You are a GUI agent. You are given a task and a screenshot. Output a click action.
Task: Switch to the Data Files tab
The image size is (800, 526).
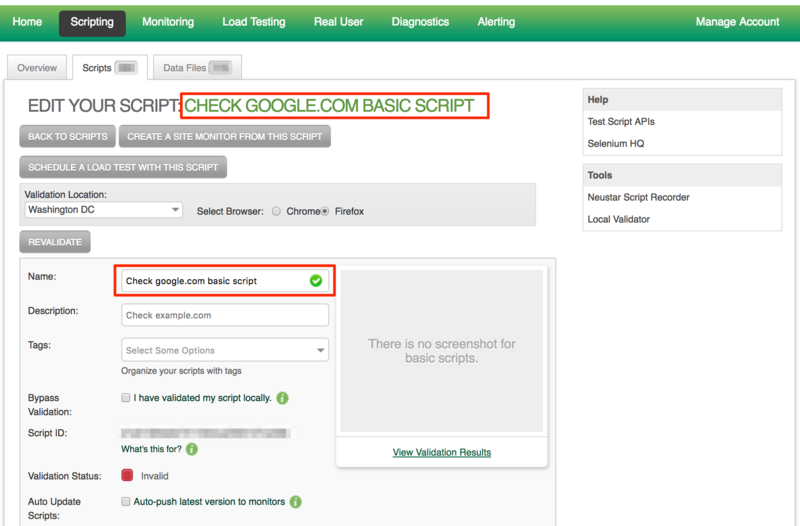197,68
